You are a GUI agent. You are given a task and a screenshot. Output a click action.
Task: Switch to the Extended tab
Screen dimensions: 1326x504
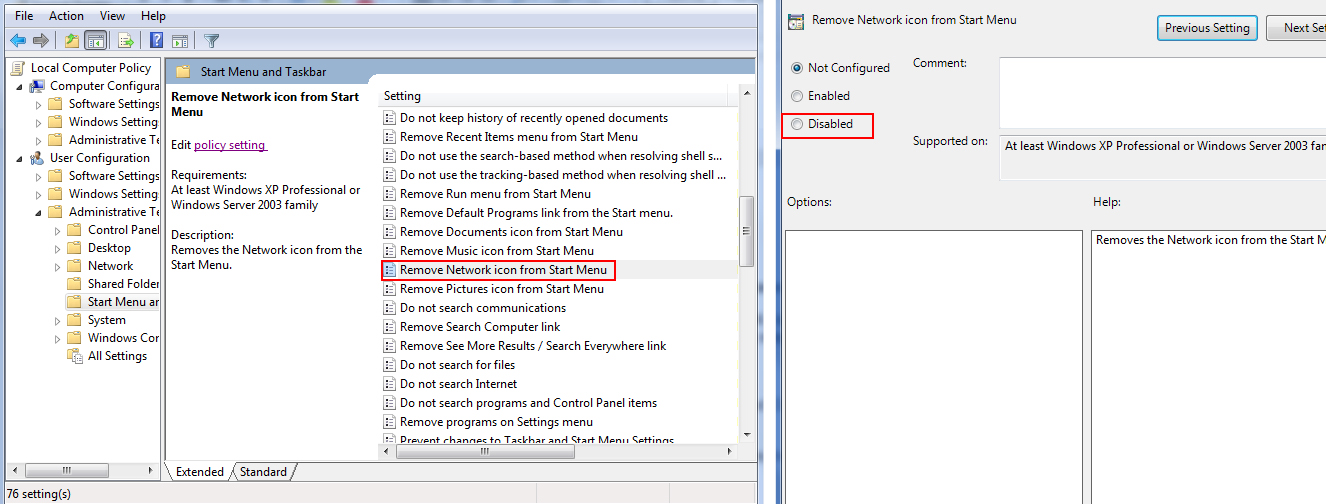point(202,472)
